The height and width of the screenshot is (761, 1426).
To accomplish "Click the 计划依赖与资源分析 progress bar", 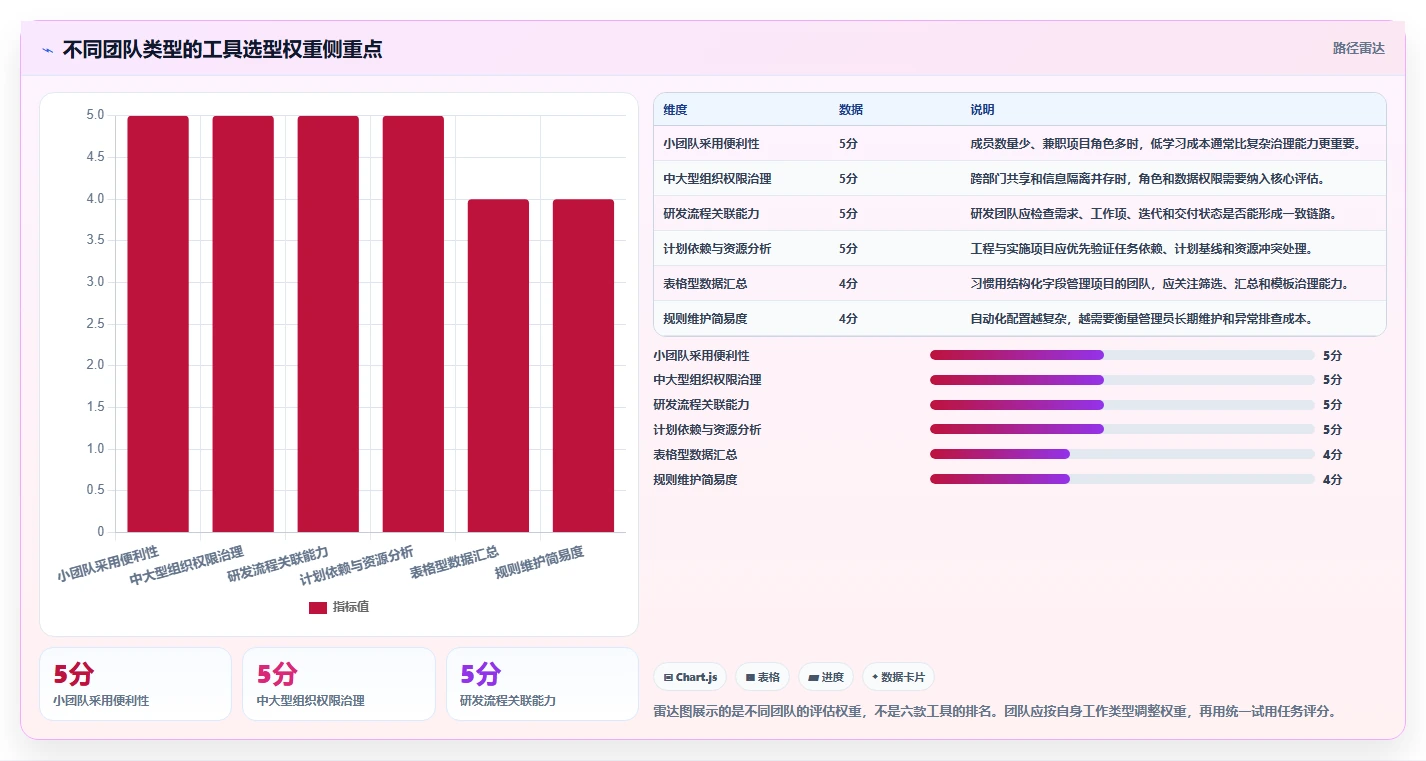I will click(x=1122, y=429).
